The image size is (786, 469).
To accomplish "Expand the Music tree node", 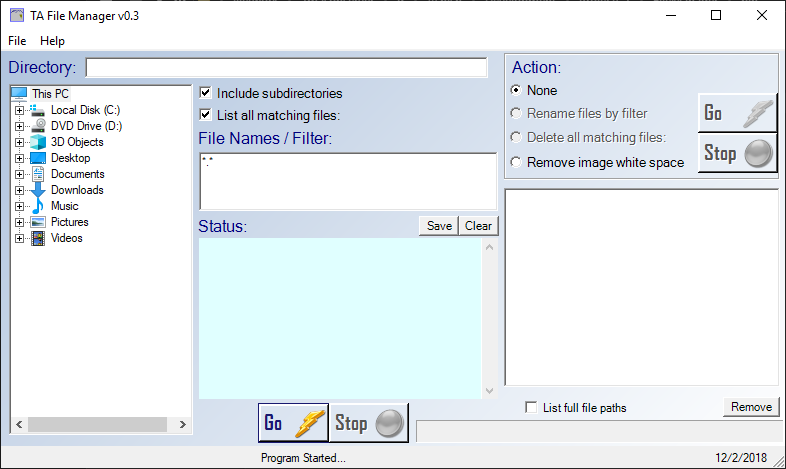I will [19, 206].
